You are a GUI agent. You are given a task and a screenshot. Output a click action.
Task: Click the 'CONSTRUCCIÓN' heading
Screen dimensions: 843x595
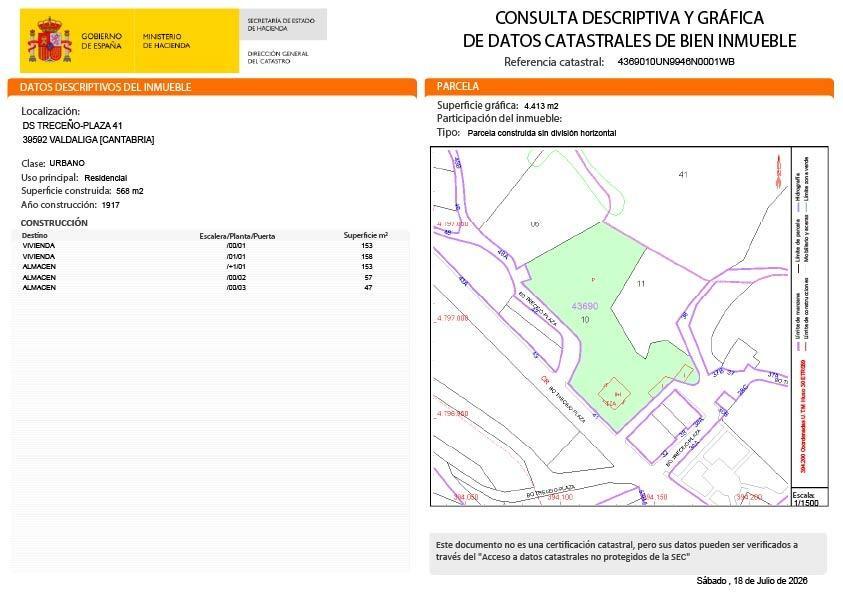[54, 223]
